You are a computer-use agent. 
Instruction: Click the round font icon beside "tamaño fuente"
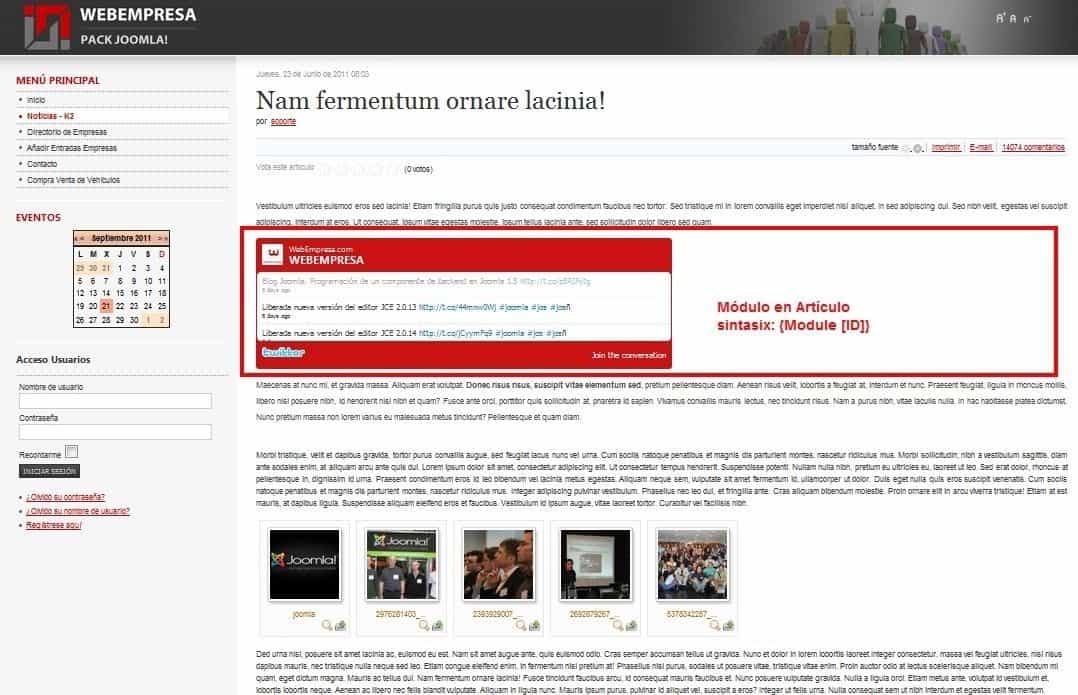click(x=917, y=148)
